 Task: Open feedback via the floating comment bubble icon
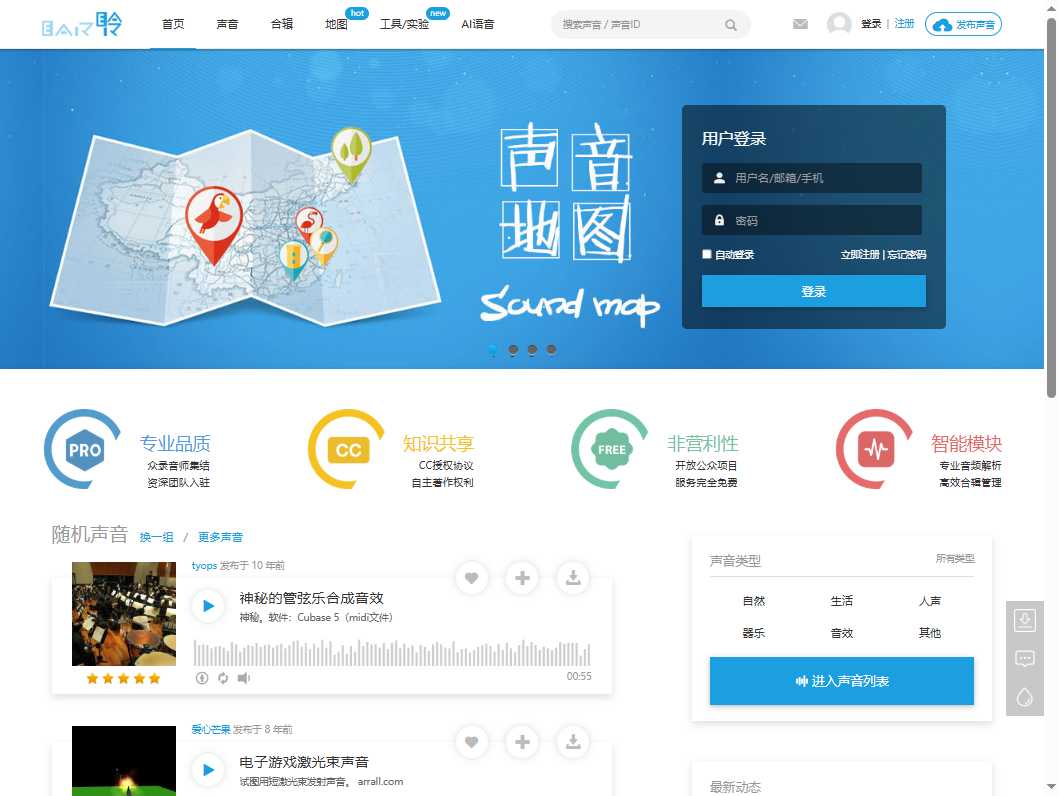(1024, 659)
